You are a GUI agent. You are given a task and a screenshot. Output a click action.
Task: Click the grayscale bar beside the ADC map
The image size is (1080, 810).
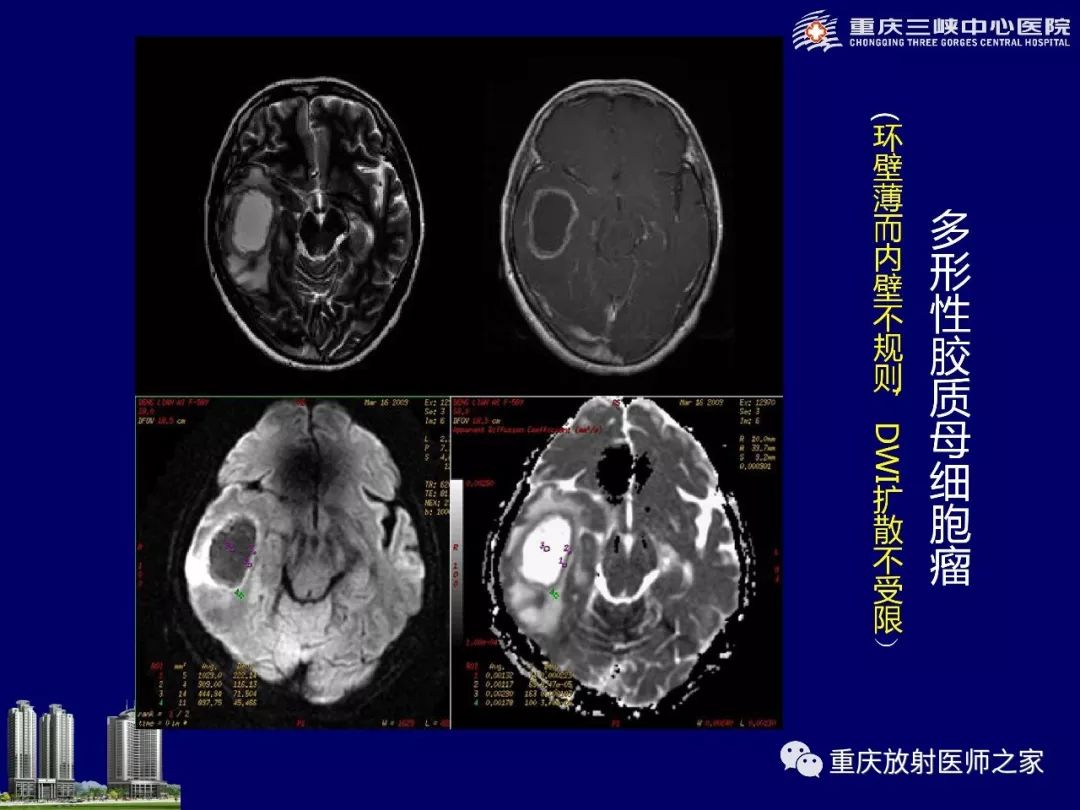point(456,561)
